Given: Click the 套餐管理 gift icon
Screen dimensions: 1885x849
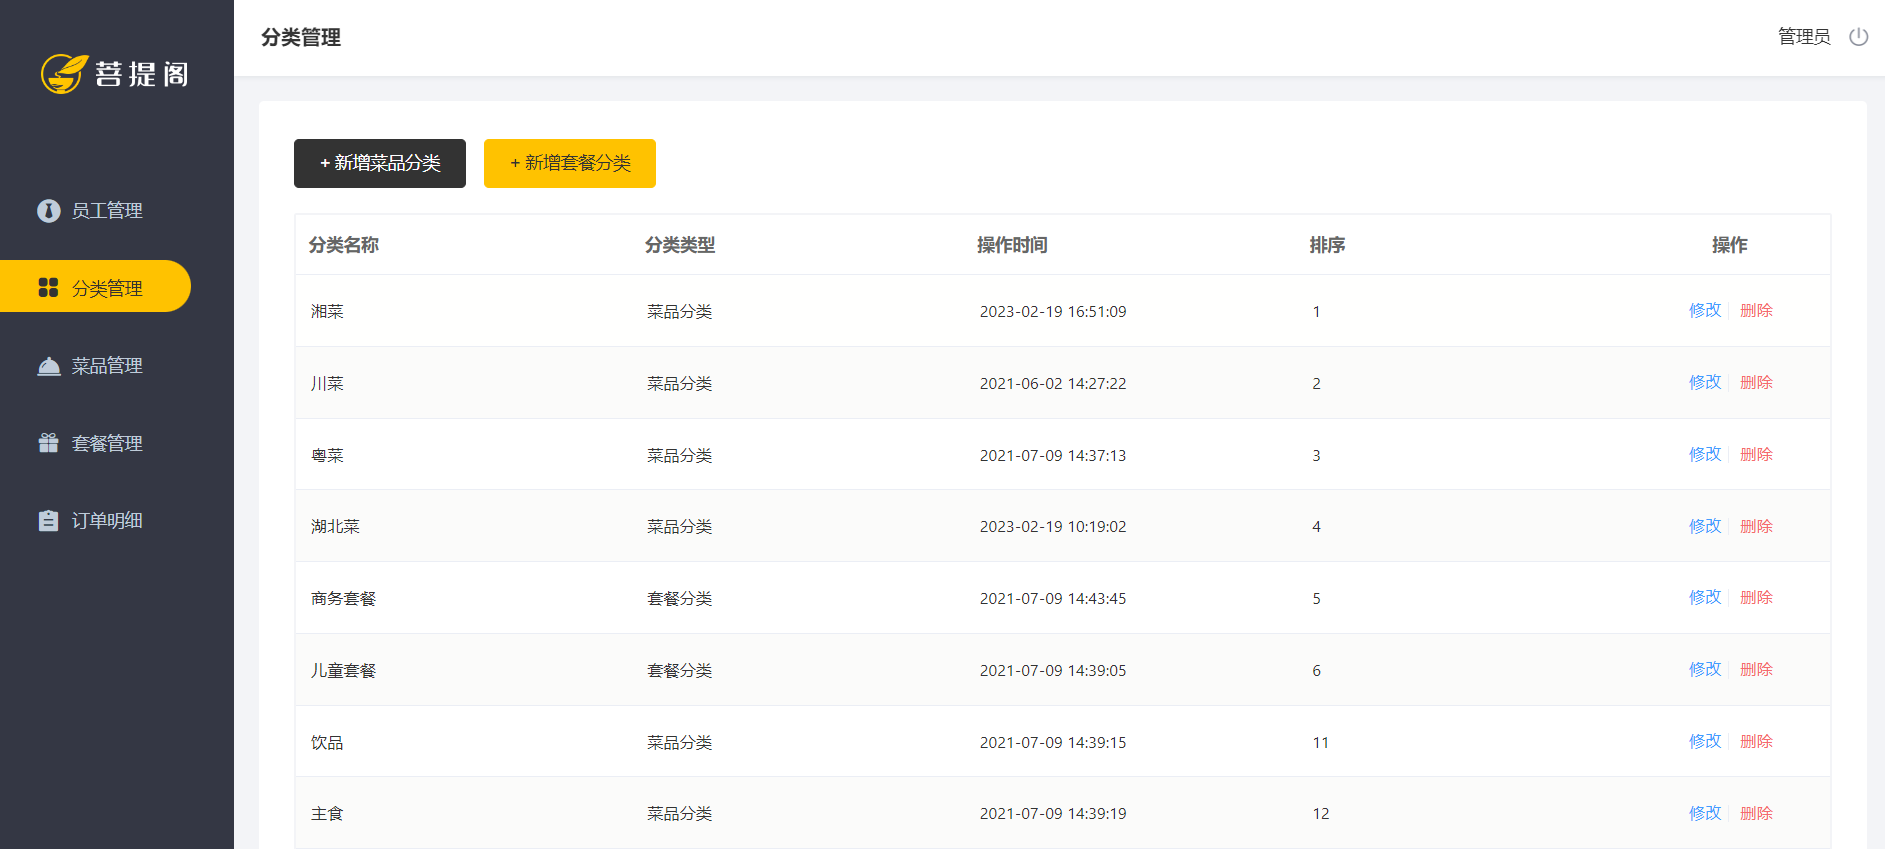Looking at the screenshot, I should 48,443.
